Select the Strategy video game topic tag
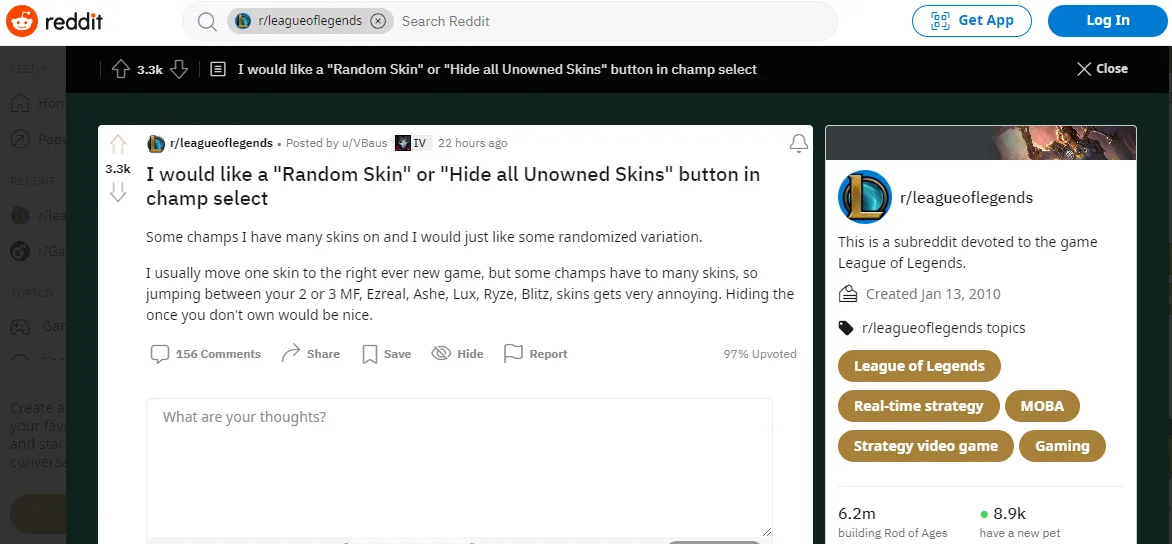The width and height of the screenshot is (1172, 544). click(x=925, y=446)
